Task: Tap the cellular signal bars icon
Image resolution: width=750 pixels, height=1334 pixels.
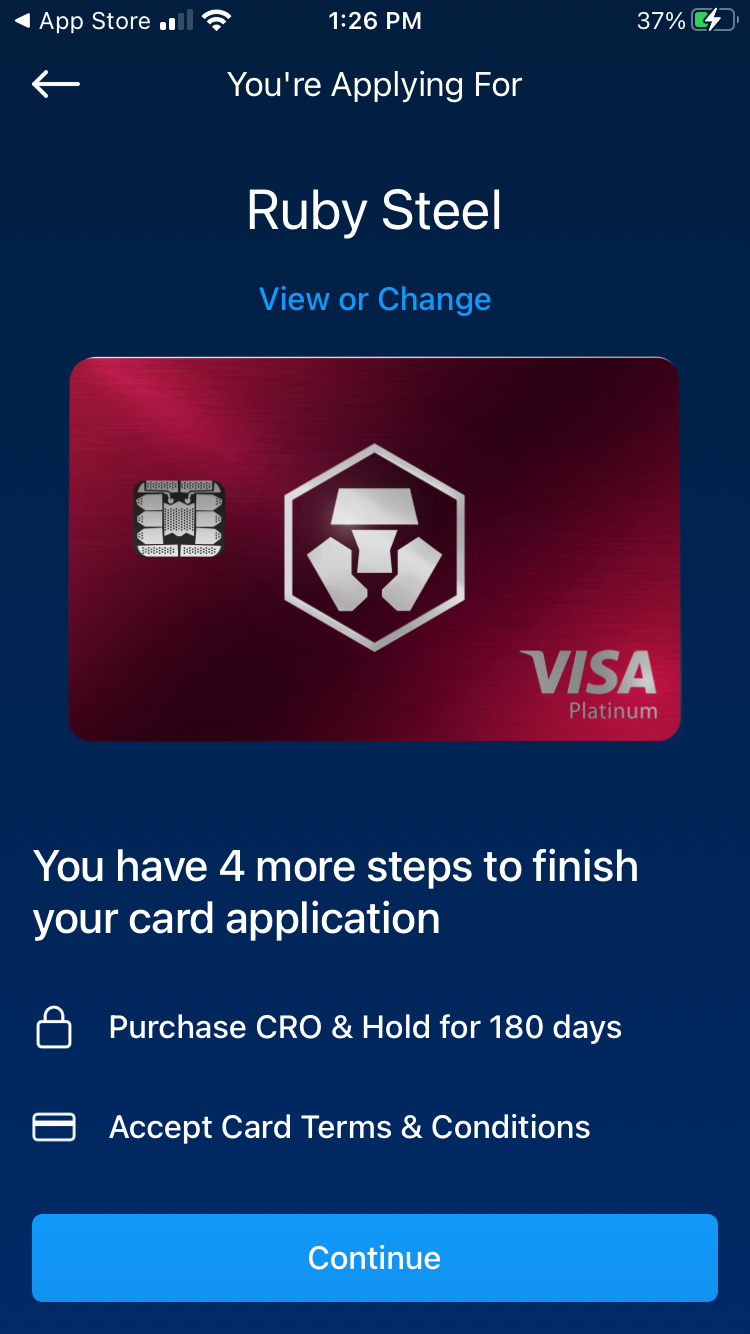Action: point(176,21)
